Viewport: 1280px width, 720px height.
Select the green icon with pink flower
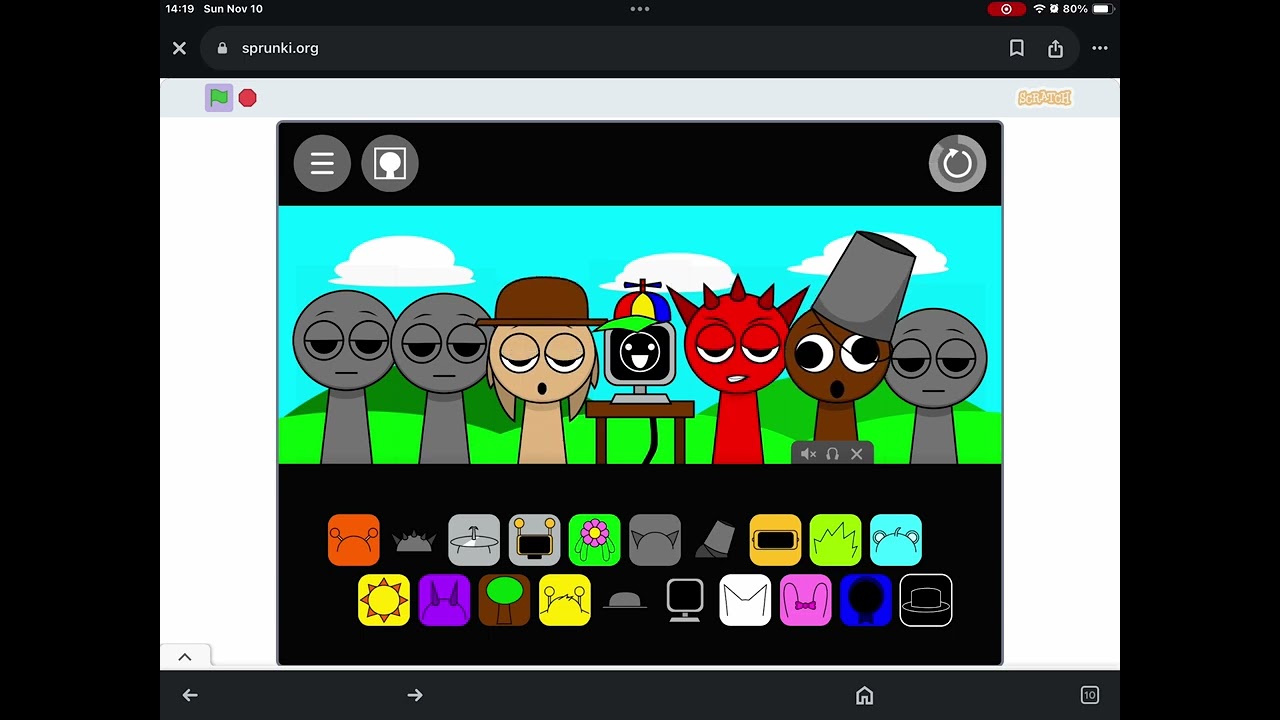click(595, 540)
